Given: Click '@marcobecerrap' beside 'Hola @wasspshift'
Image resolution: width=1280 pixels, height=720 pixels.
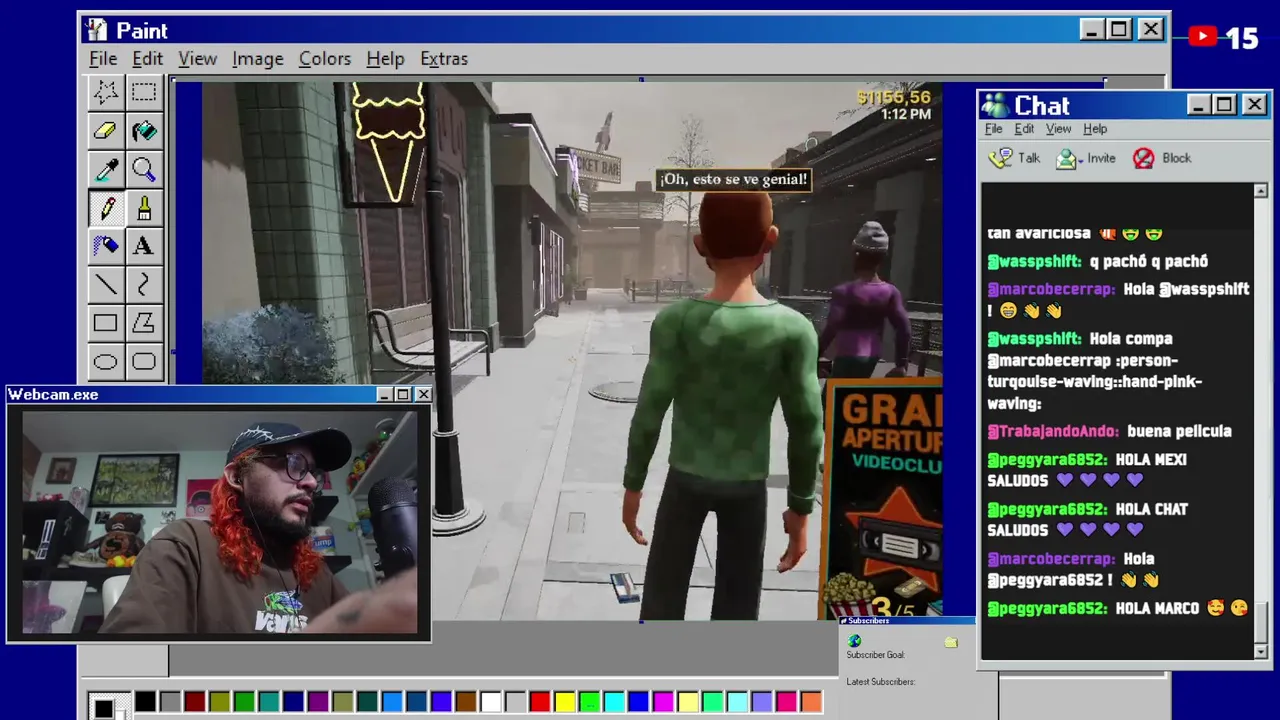Looking at the screenshot, I should click(1051, 289).
